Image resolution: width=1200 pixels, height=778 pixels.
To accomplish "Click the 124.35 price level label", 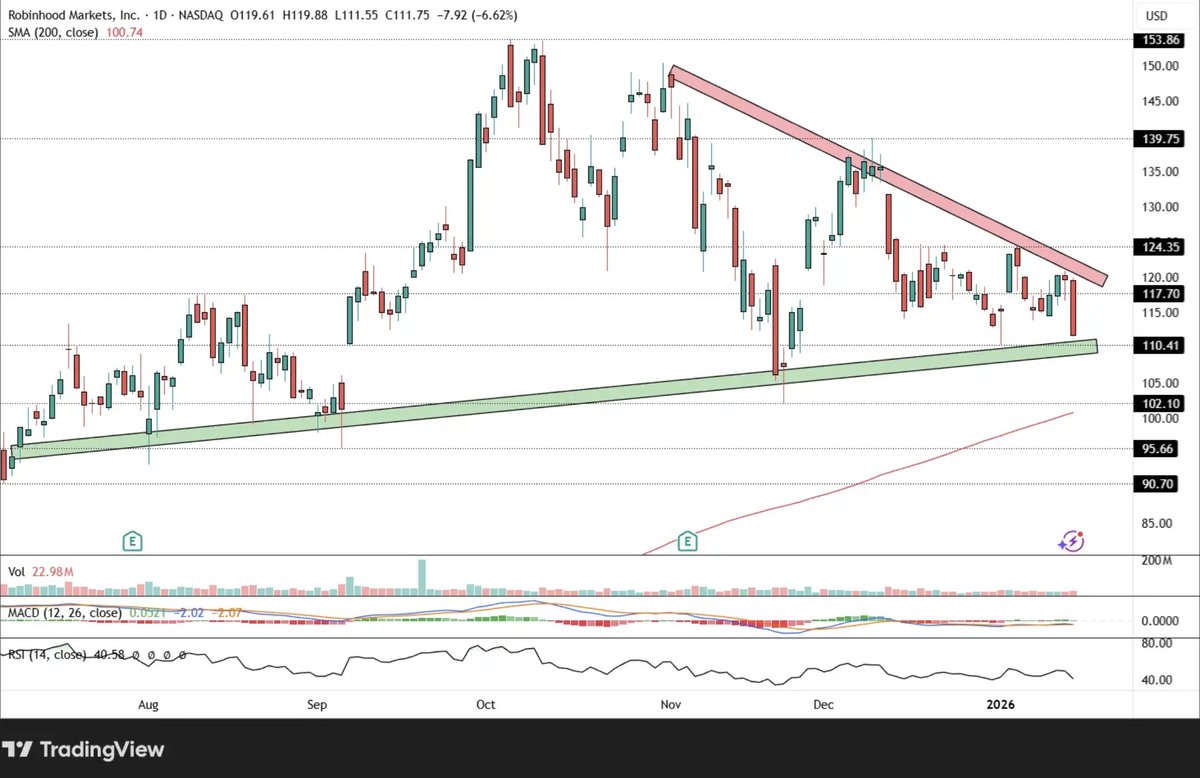I will point(1161,246).
